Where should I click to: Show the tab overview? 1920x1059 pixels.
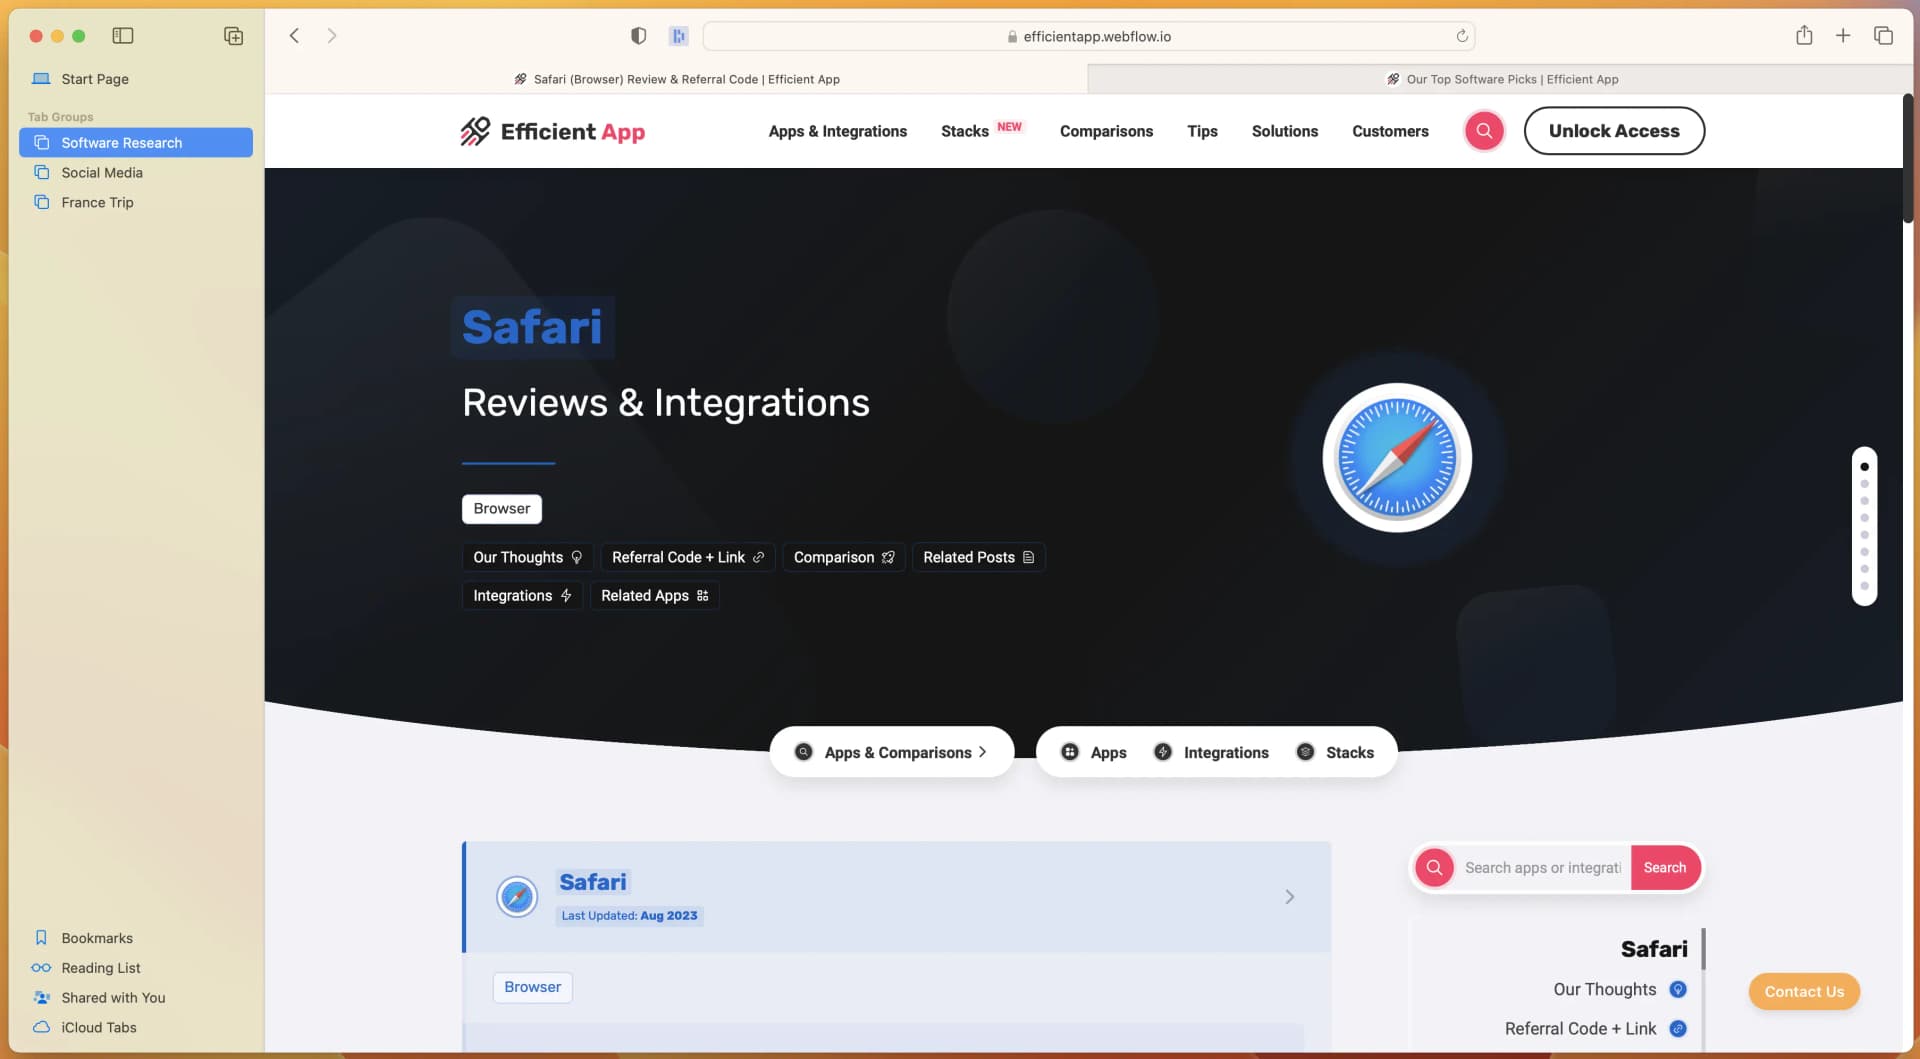[1883, 36]
